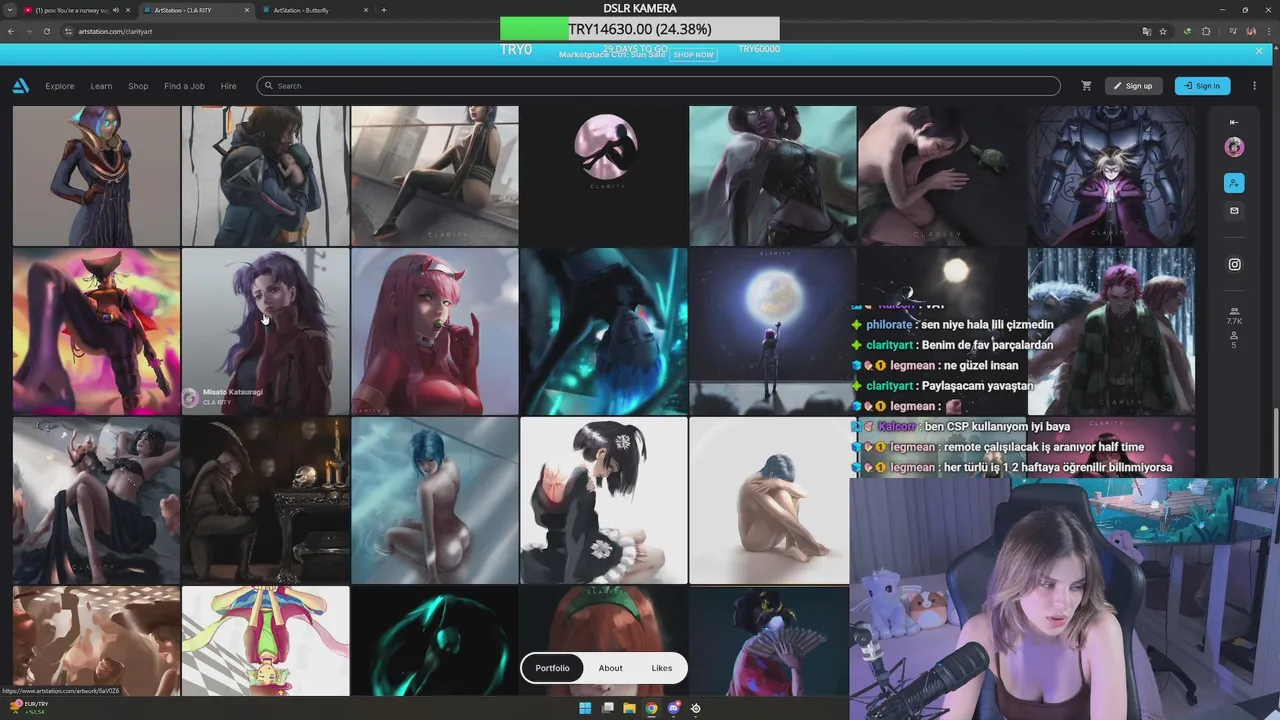Open the woman with turtle artwork
The image size is (1280, 720).
click(942, 176)
